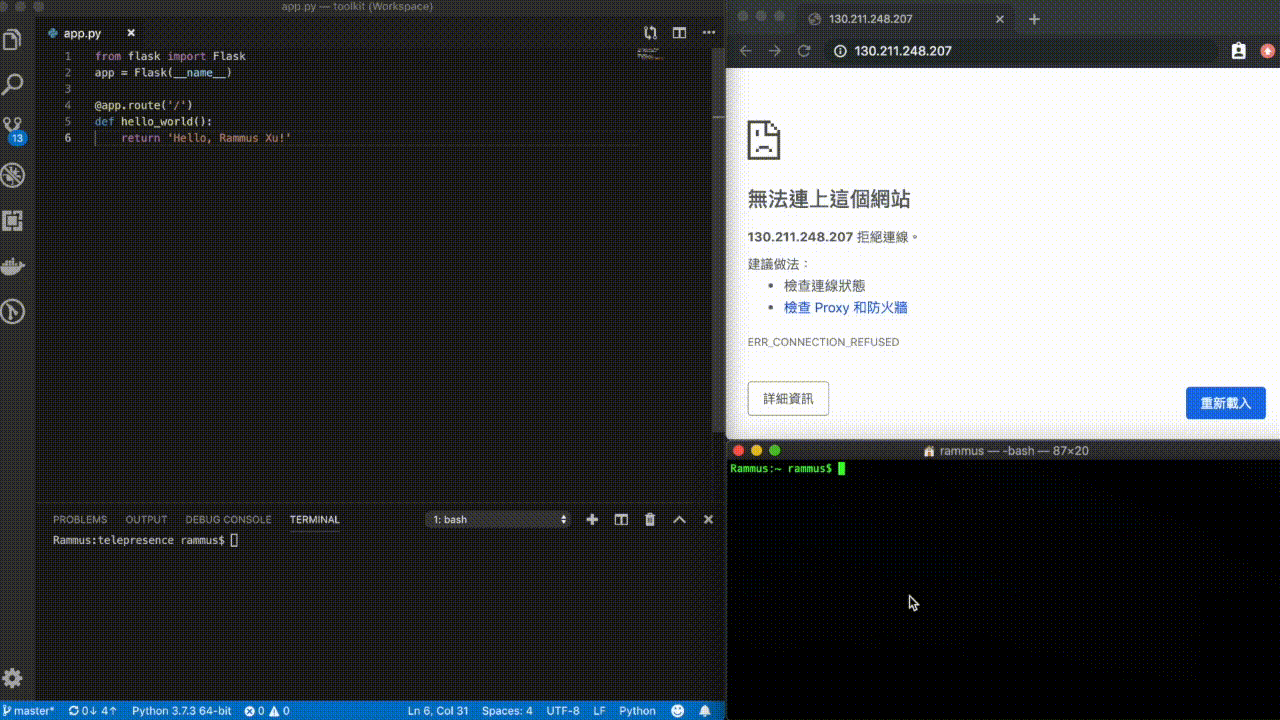1280x720 pixels.
Task: Switch to the PROBLEMS panel tab
Action: (80, 519)
